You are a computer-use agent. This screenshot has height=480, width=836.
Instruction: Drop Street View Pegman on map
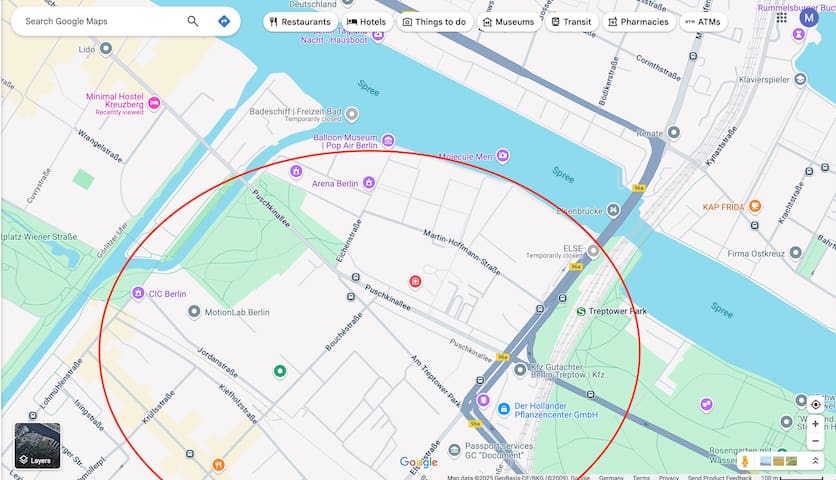pyautogui.click(x=744, y=461)
